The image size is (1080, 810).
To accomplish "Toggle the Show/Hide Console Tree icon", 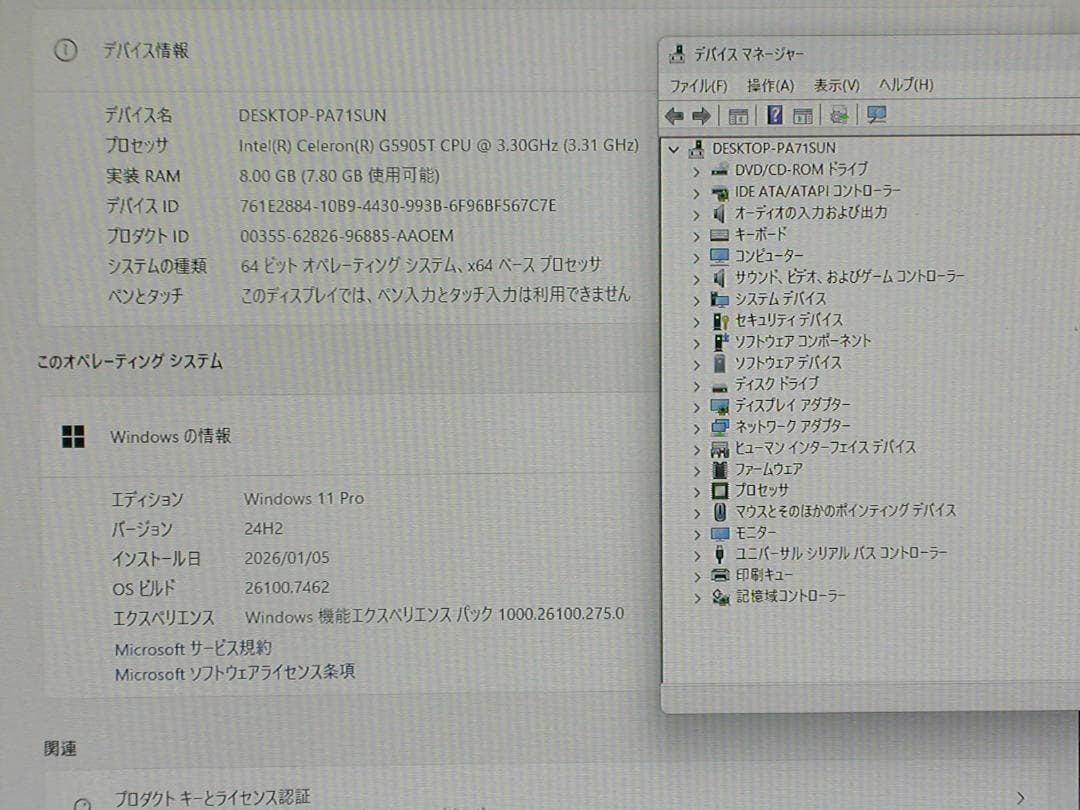I will 737,115.
